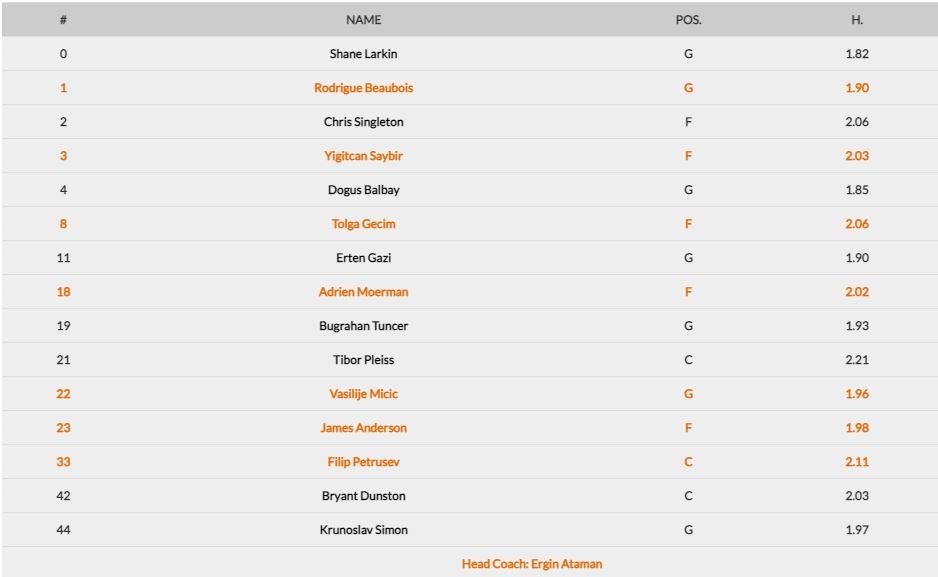This screenshot has width=938, height=577.
Task: Click Head Coach: Ergin Ataman text
Action: coord(532,564)
